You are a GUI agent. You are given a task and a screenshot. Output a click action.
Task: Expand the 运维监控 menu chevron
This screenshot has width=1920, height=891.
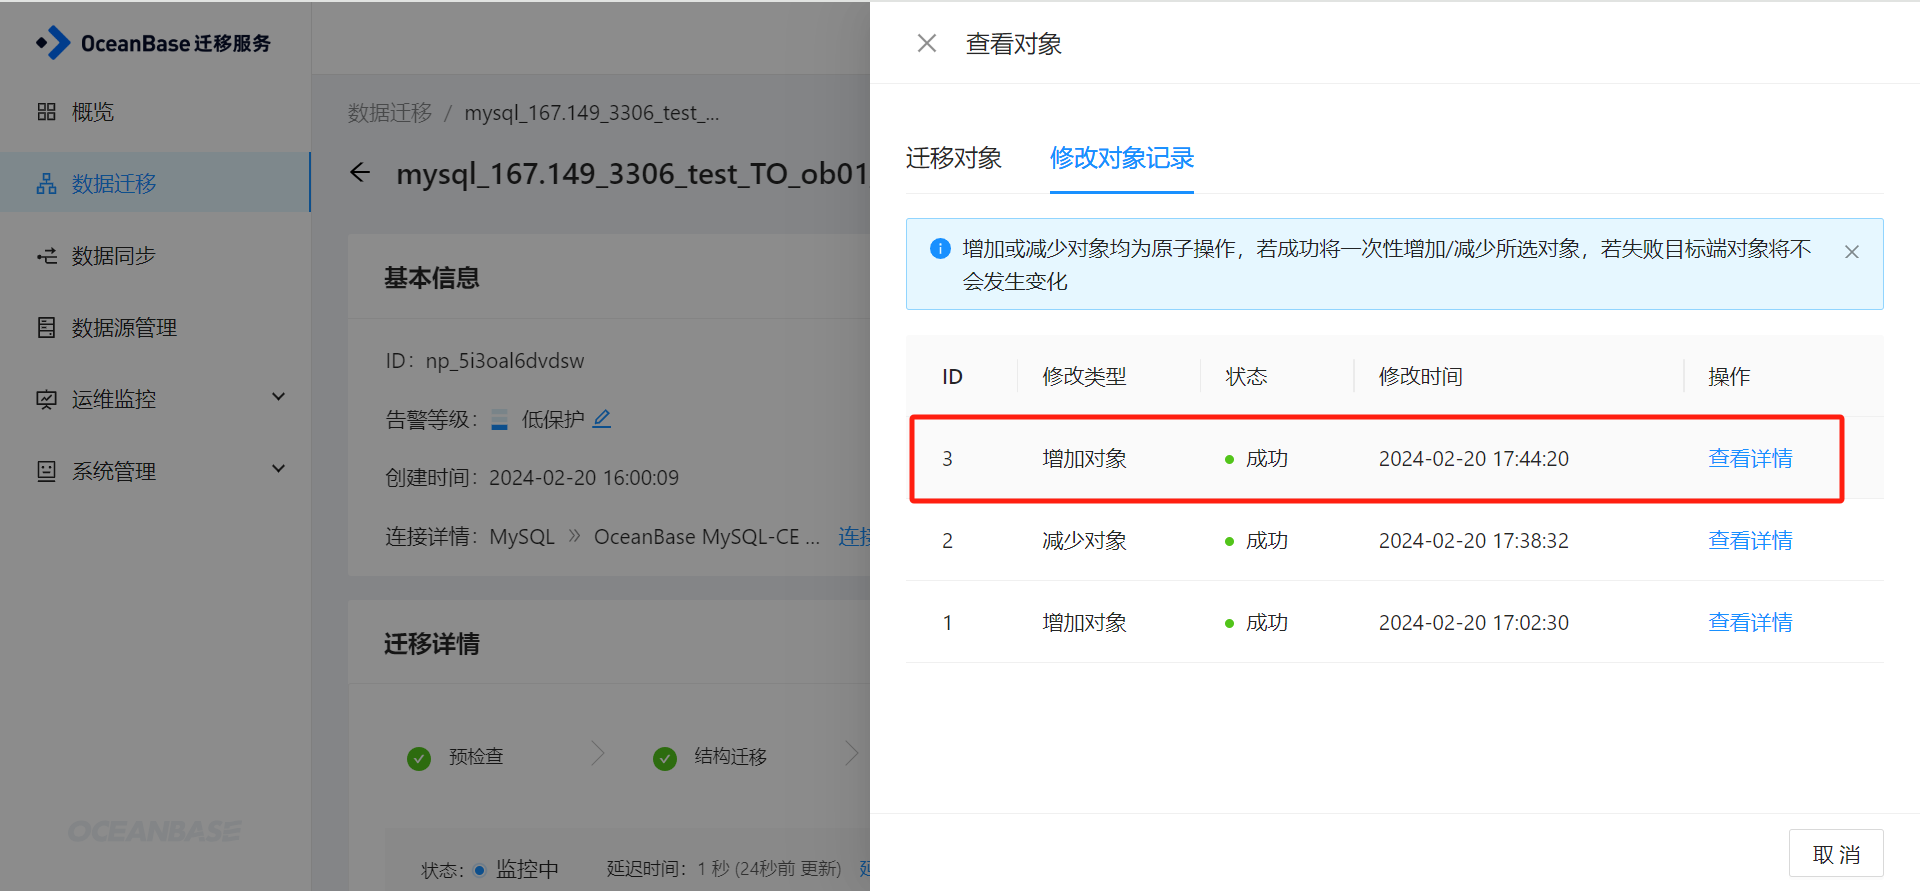coord(279,397)
